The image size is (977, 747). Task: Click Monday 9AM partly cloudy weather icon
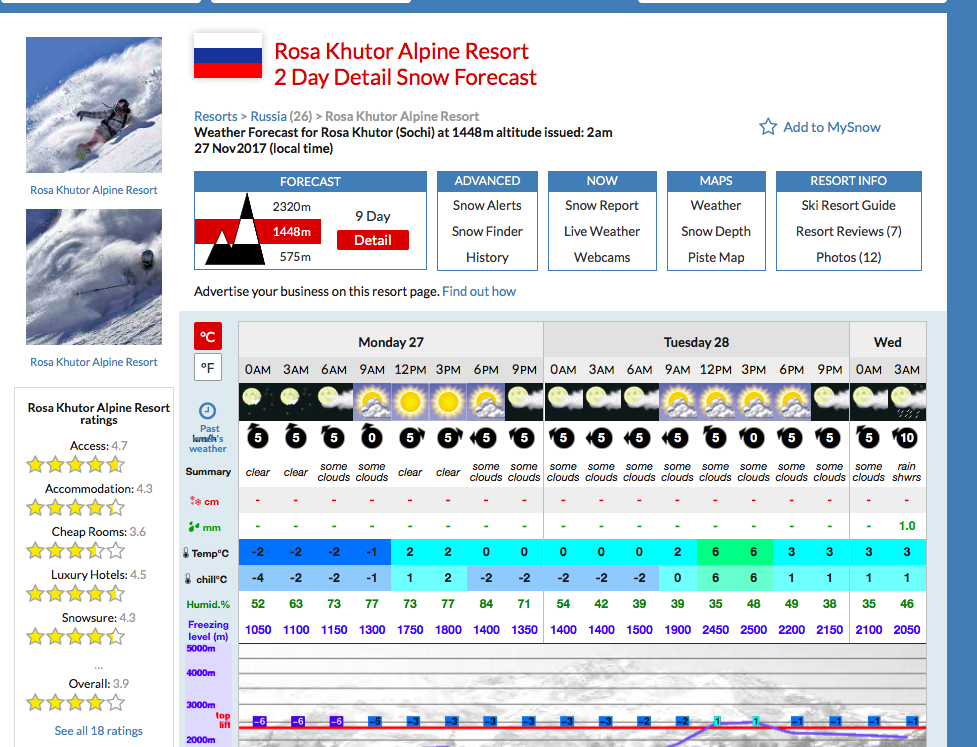tap(372, 402)
